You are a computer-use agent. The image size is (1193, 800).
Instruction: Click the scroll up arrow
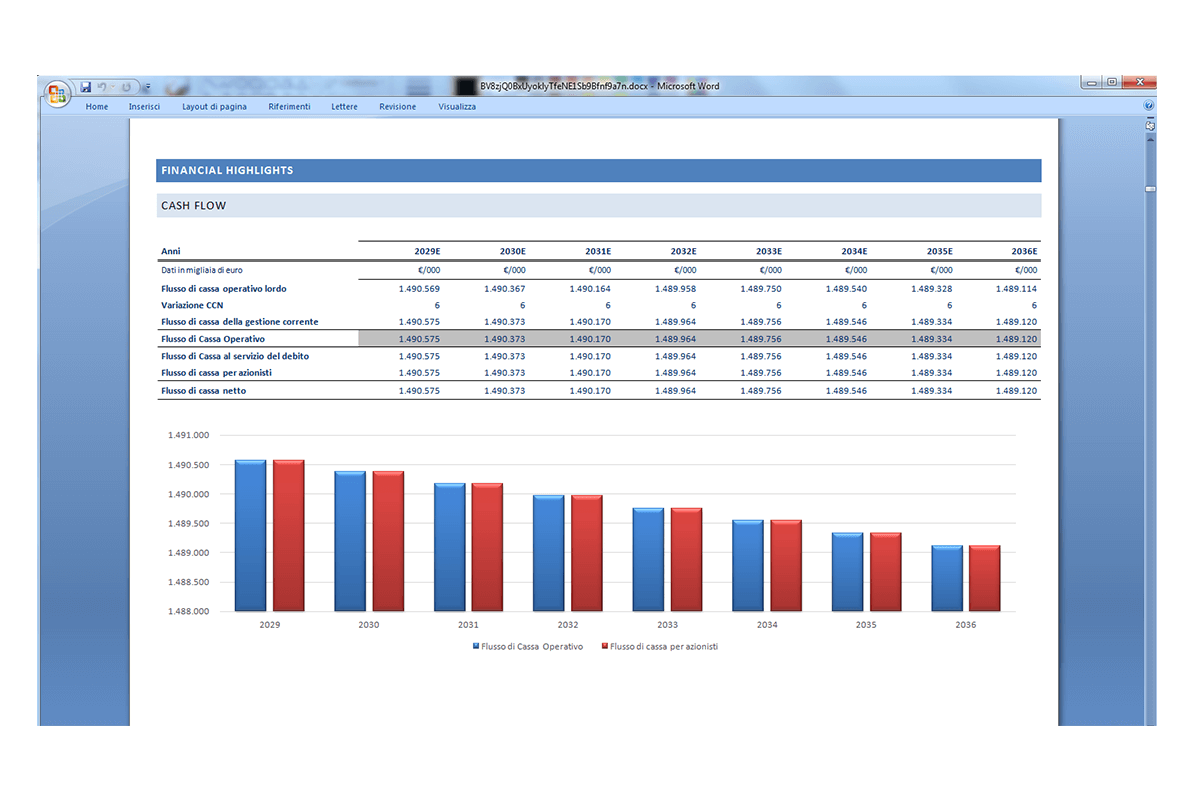click(1150, 139)
